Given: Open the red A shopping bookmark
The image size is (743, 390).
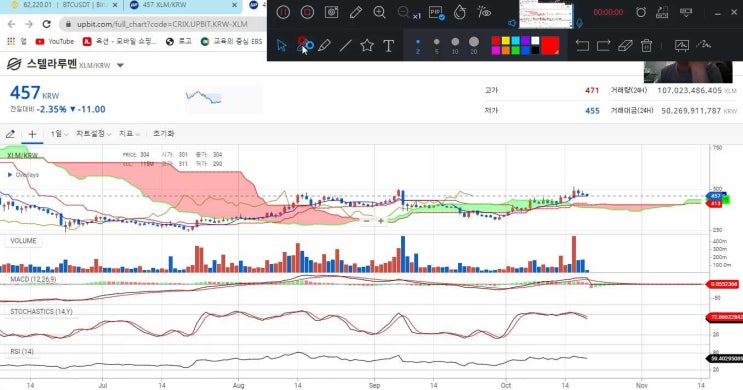Looking at the screenshot, I should [x=119, y=41].
